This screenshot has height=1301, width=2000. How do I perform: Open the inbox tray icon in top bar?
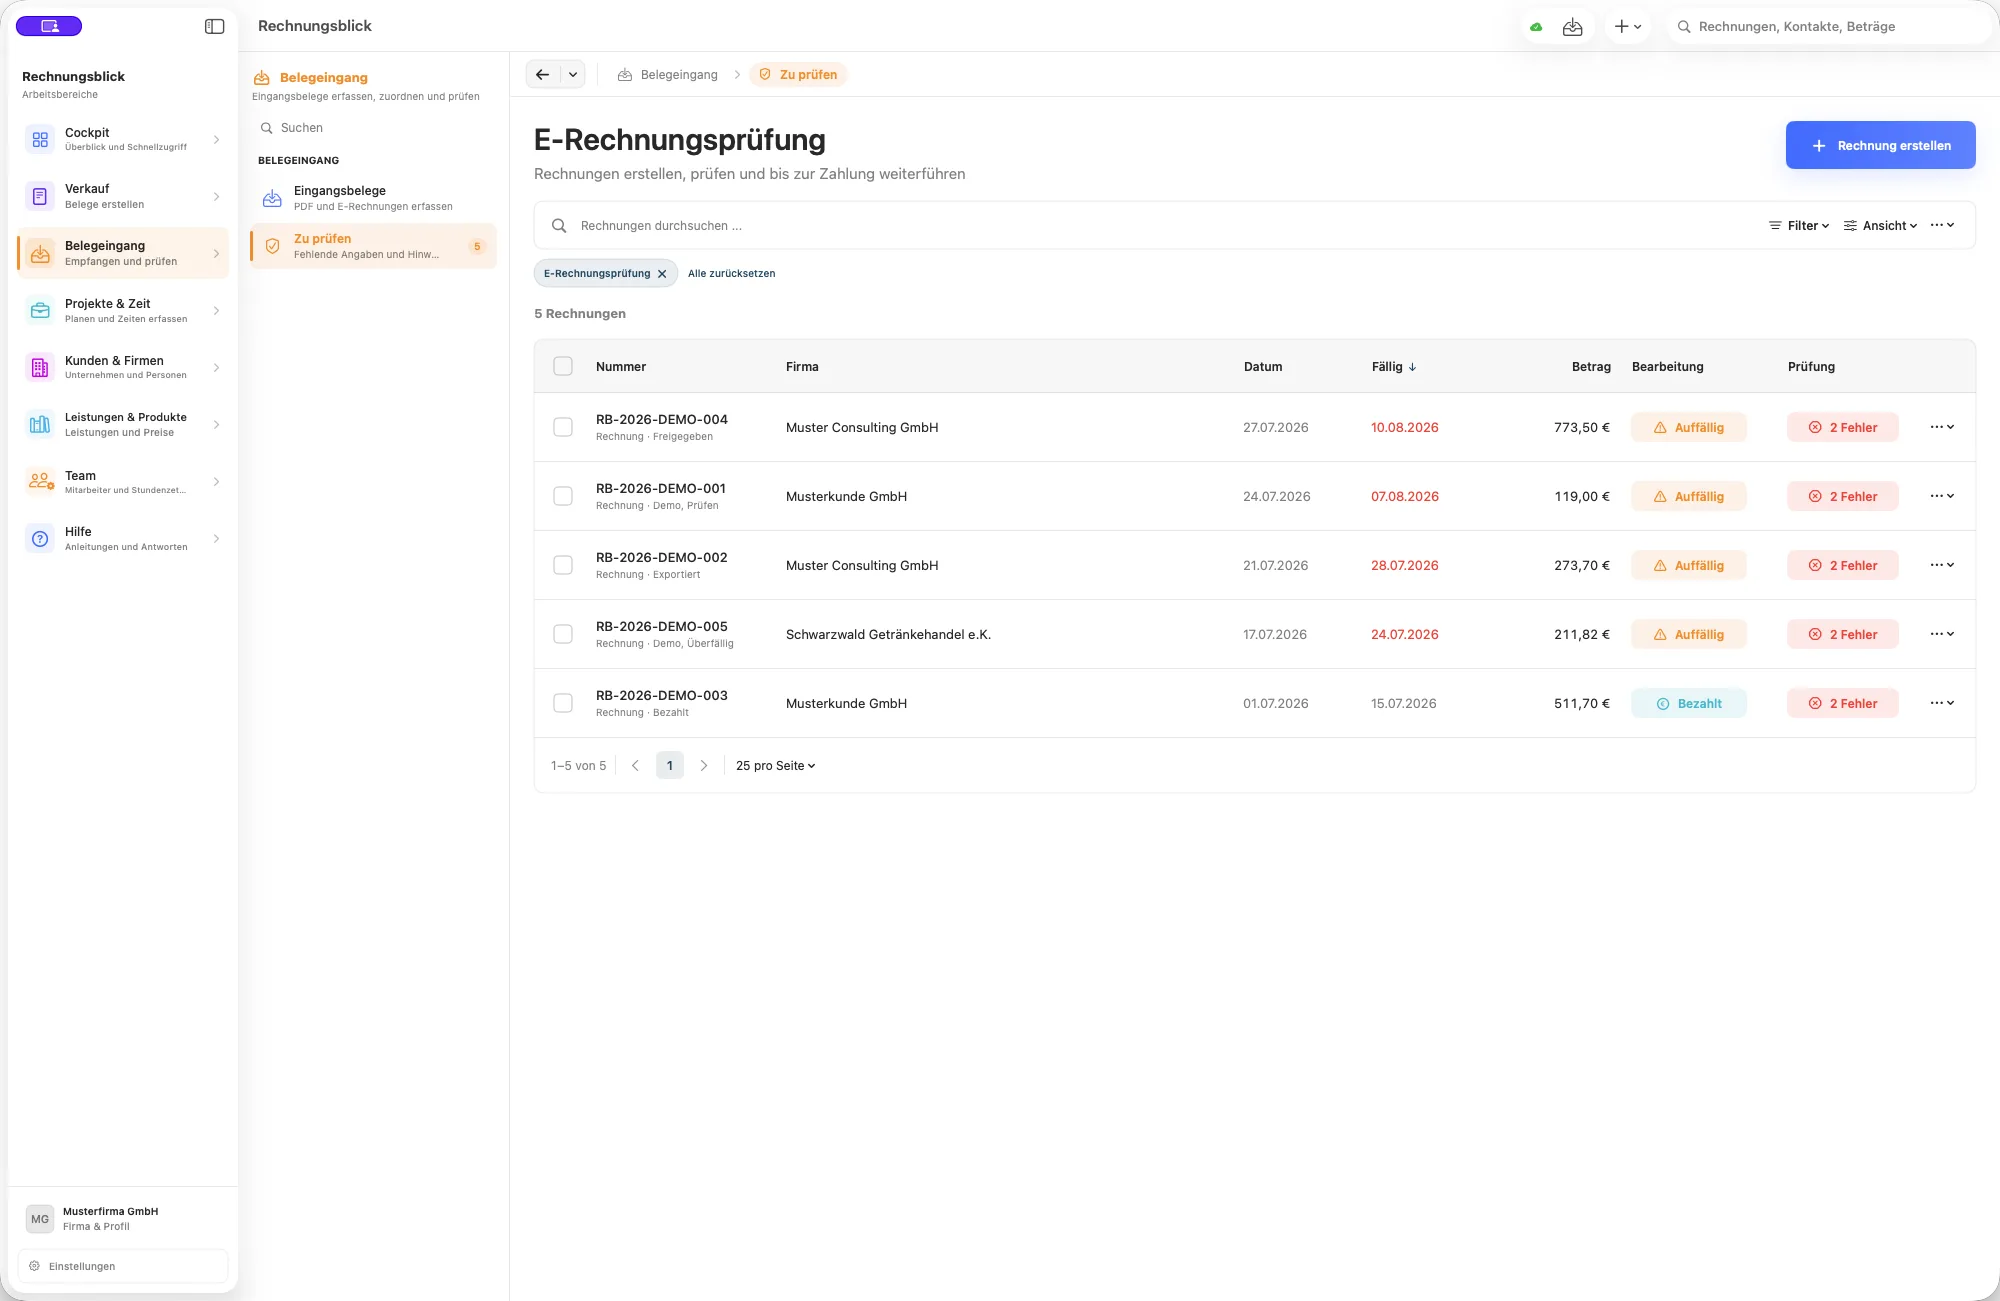[1573, 27]
